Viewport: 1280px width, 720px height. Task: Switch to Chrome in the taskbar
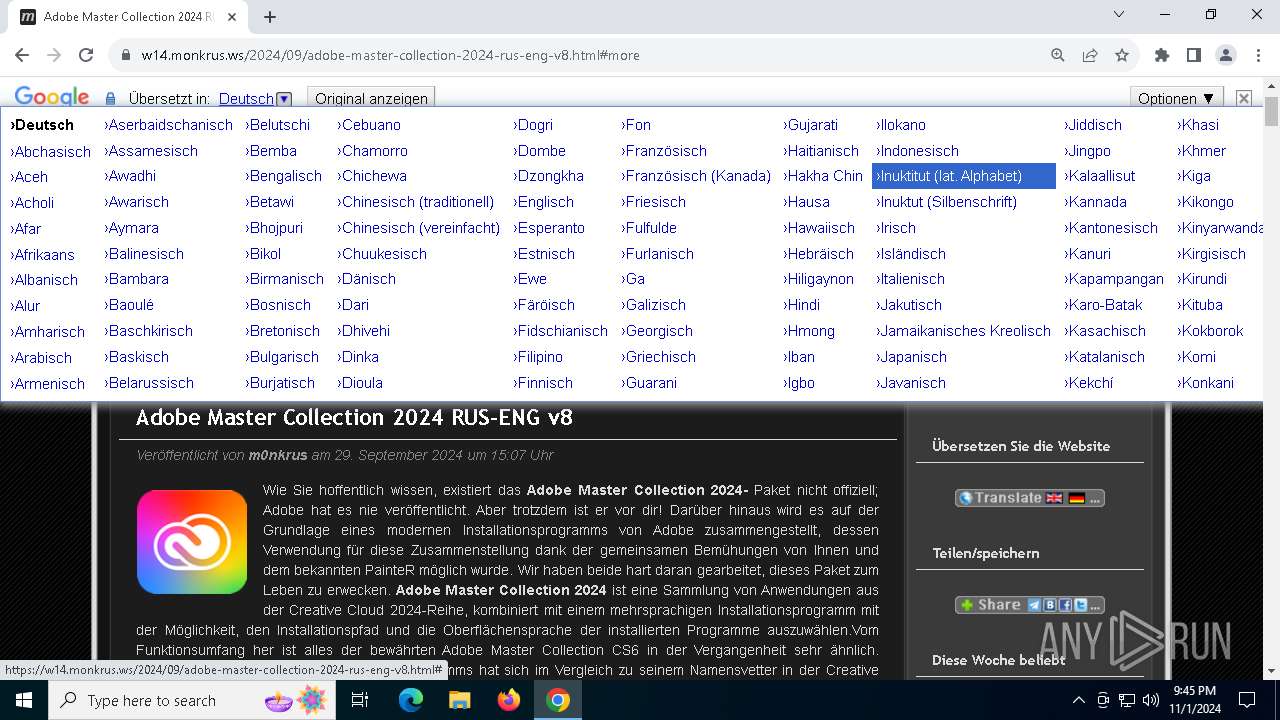[558, 700]
